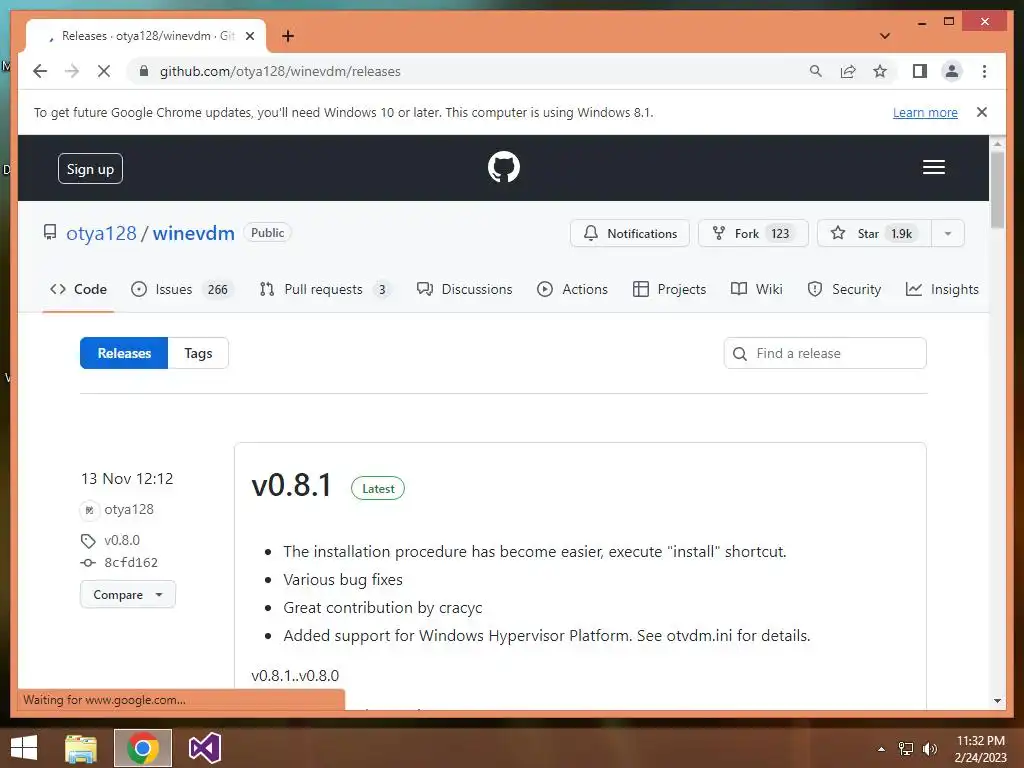Open the Pull requests tab
This screenshot has width=1024, height=768.
pos(325,289)
